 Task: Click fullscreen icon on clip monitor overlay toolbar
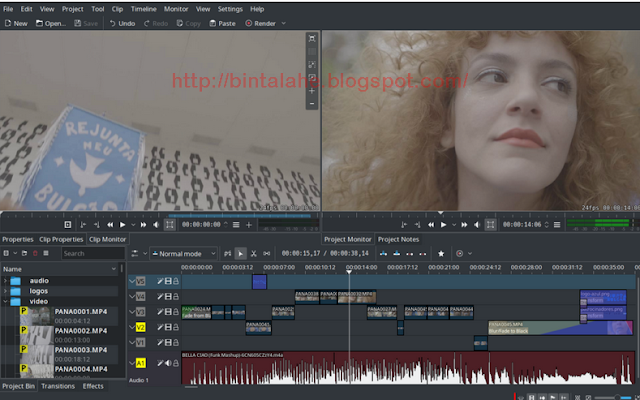click(x=312, y=39)
